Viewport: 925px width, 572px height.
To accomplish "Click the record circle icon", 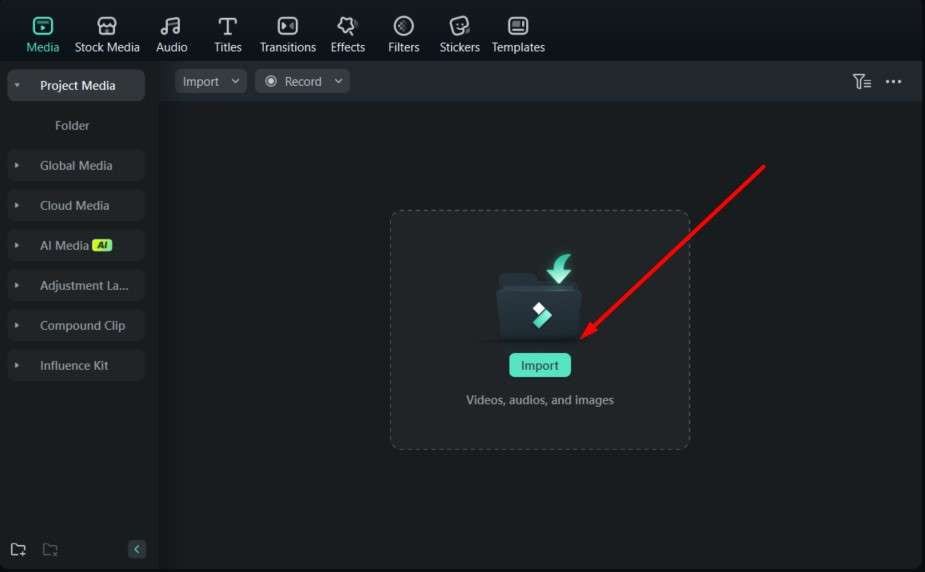I will [x=271, y=81].
